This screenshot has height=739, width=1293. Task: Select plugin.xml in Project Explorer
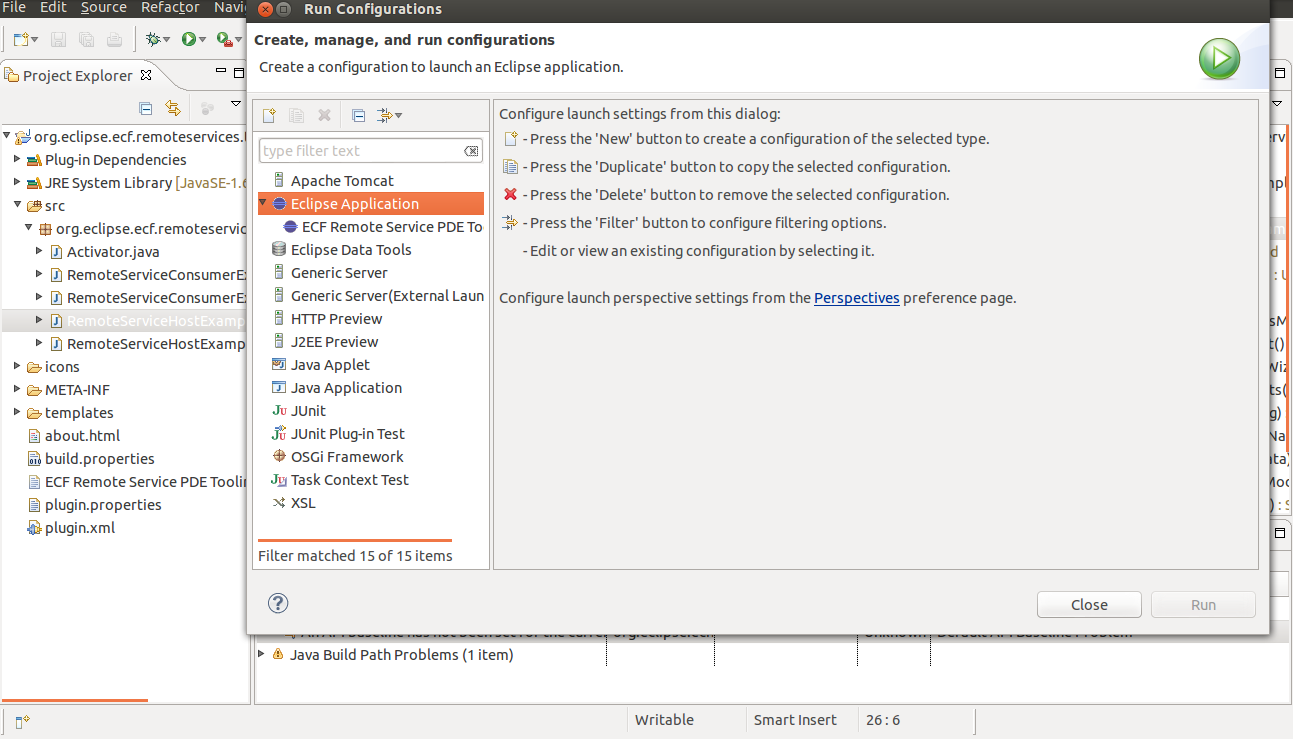(79, 528)
